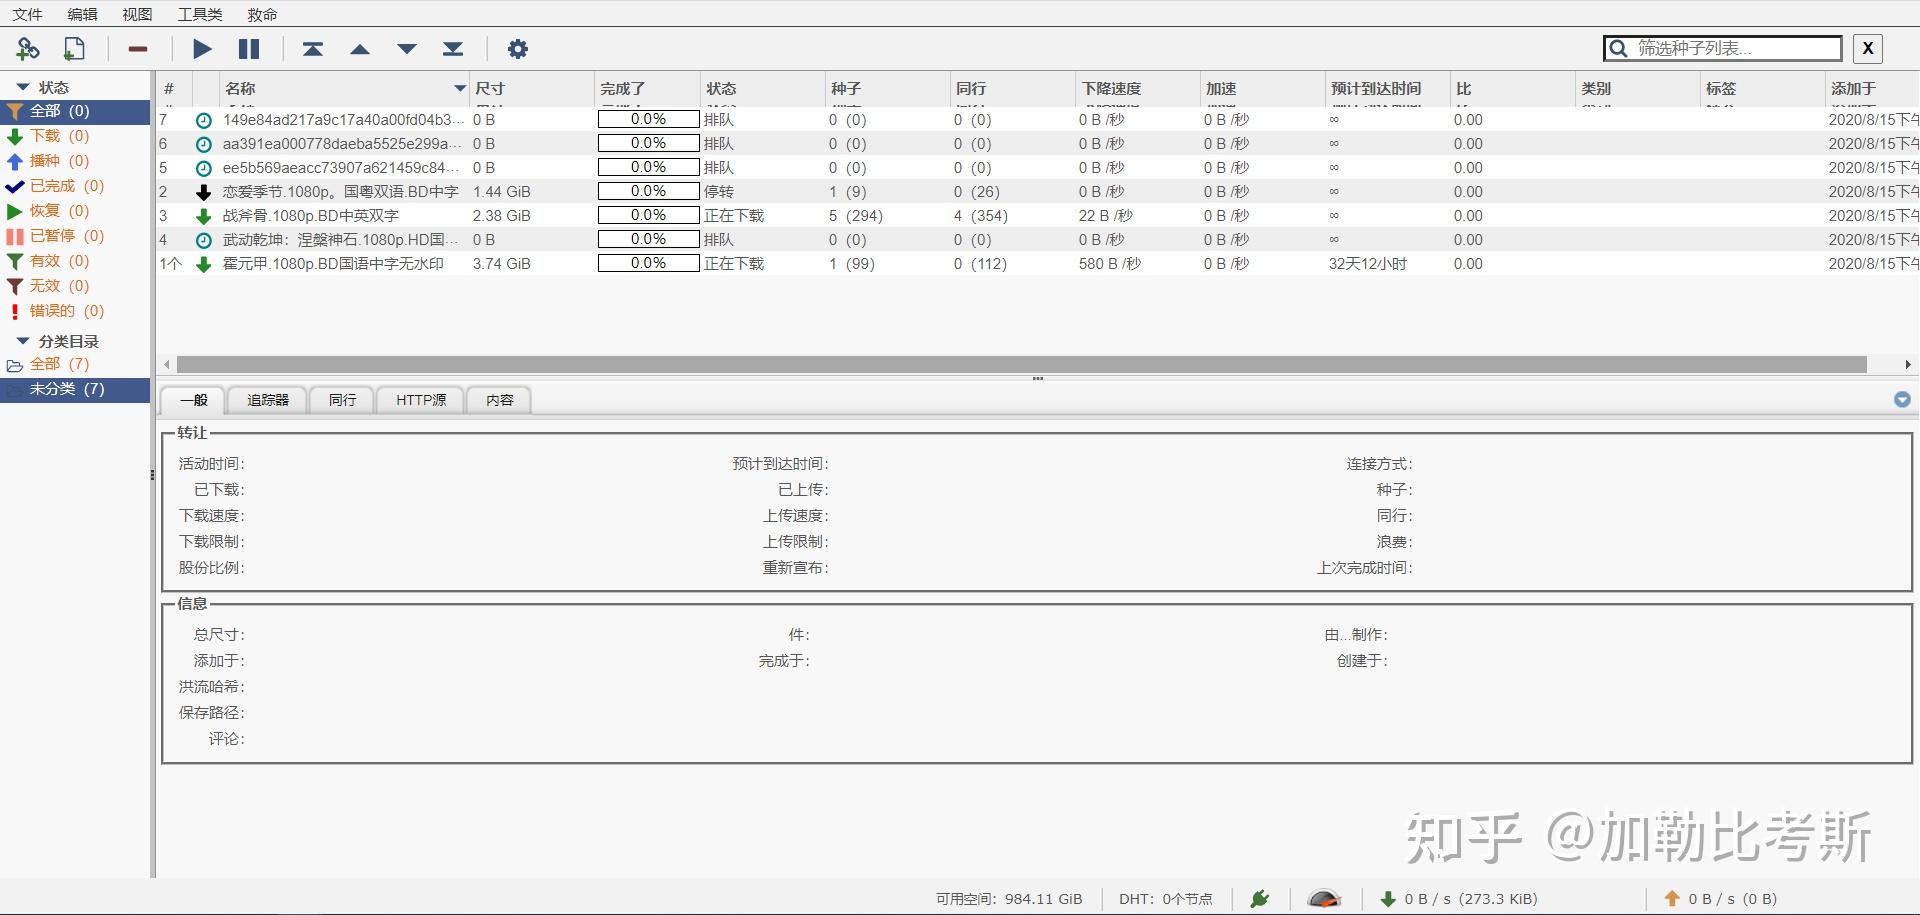Switch to the 追踪器 tab

(x=267, y=400)
